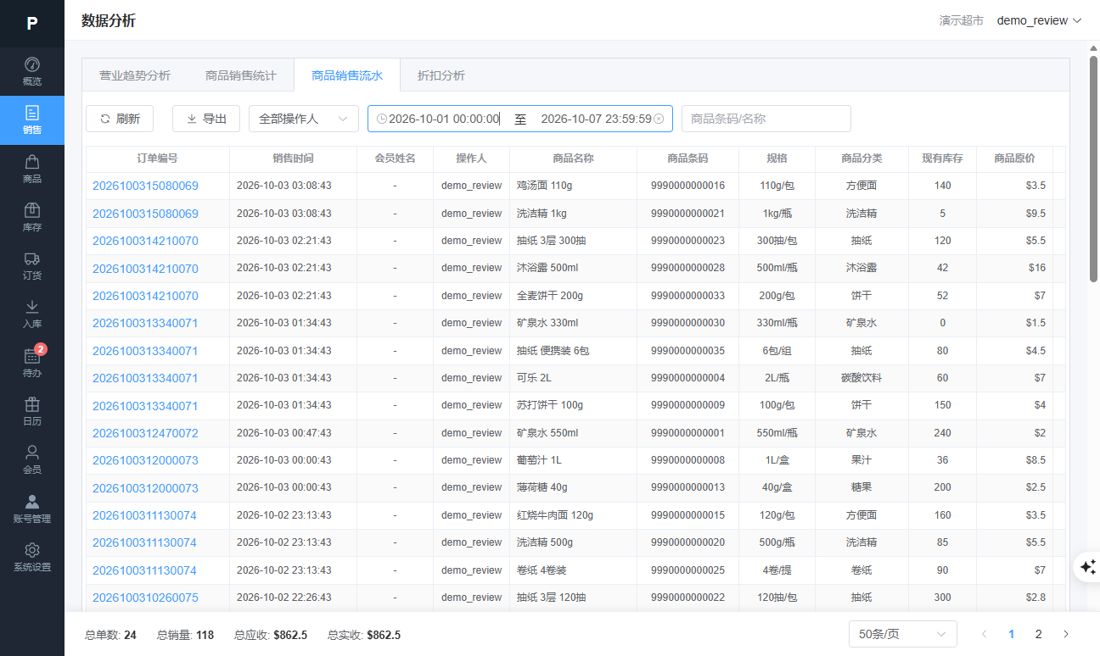Click the sparkle AI assistant floating icon
The image size is (1100, 656).
click(x=1088, y=566)
